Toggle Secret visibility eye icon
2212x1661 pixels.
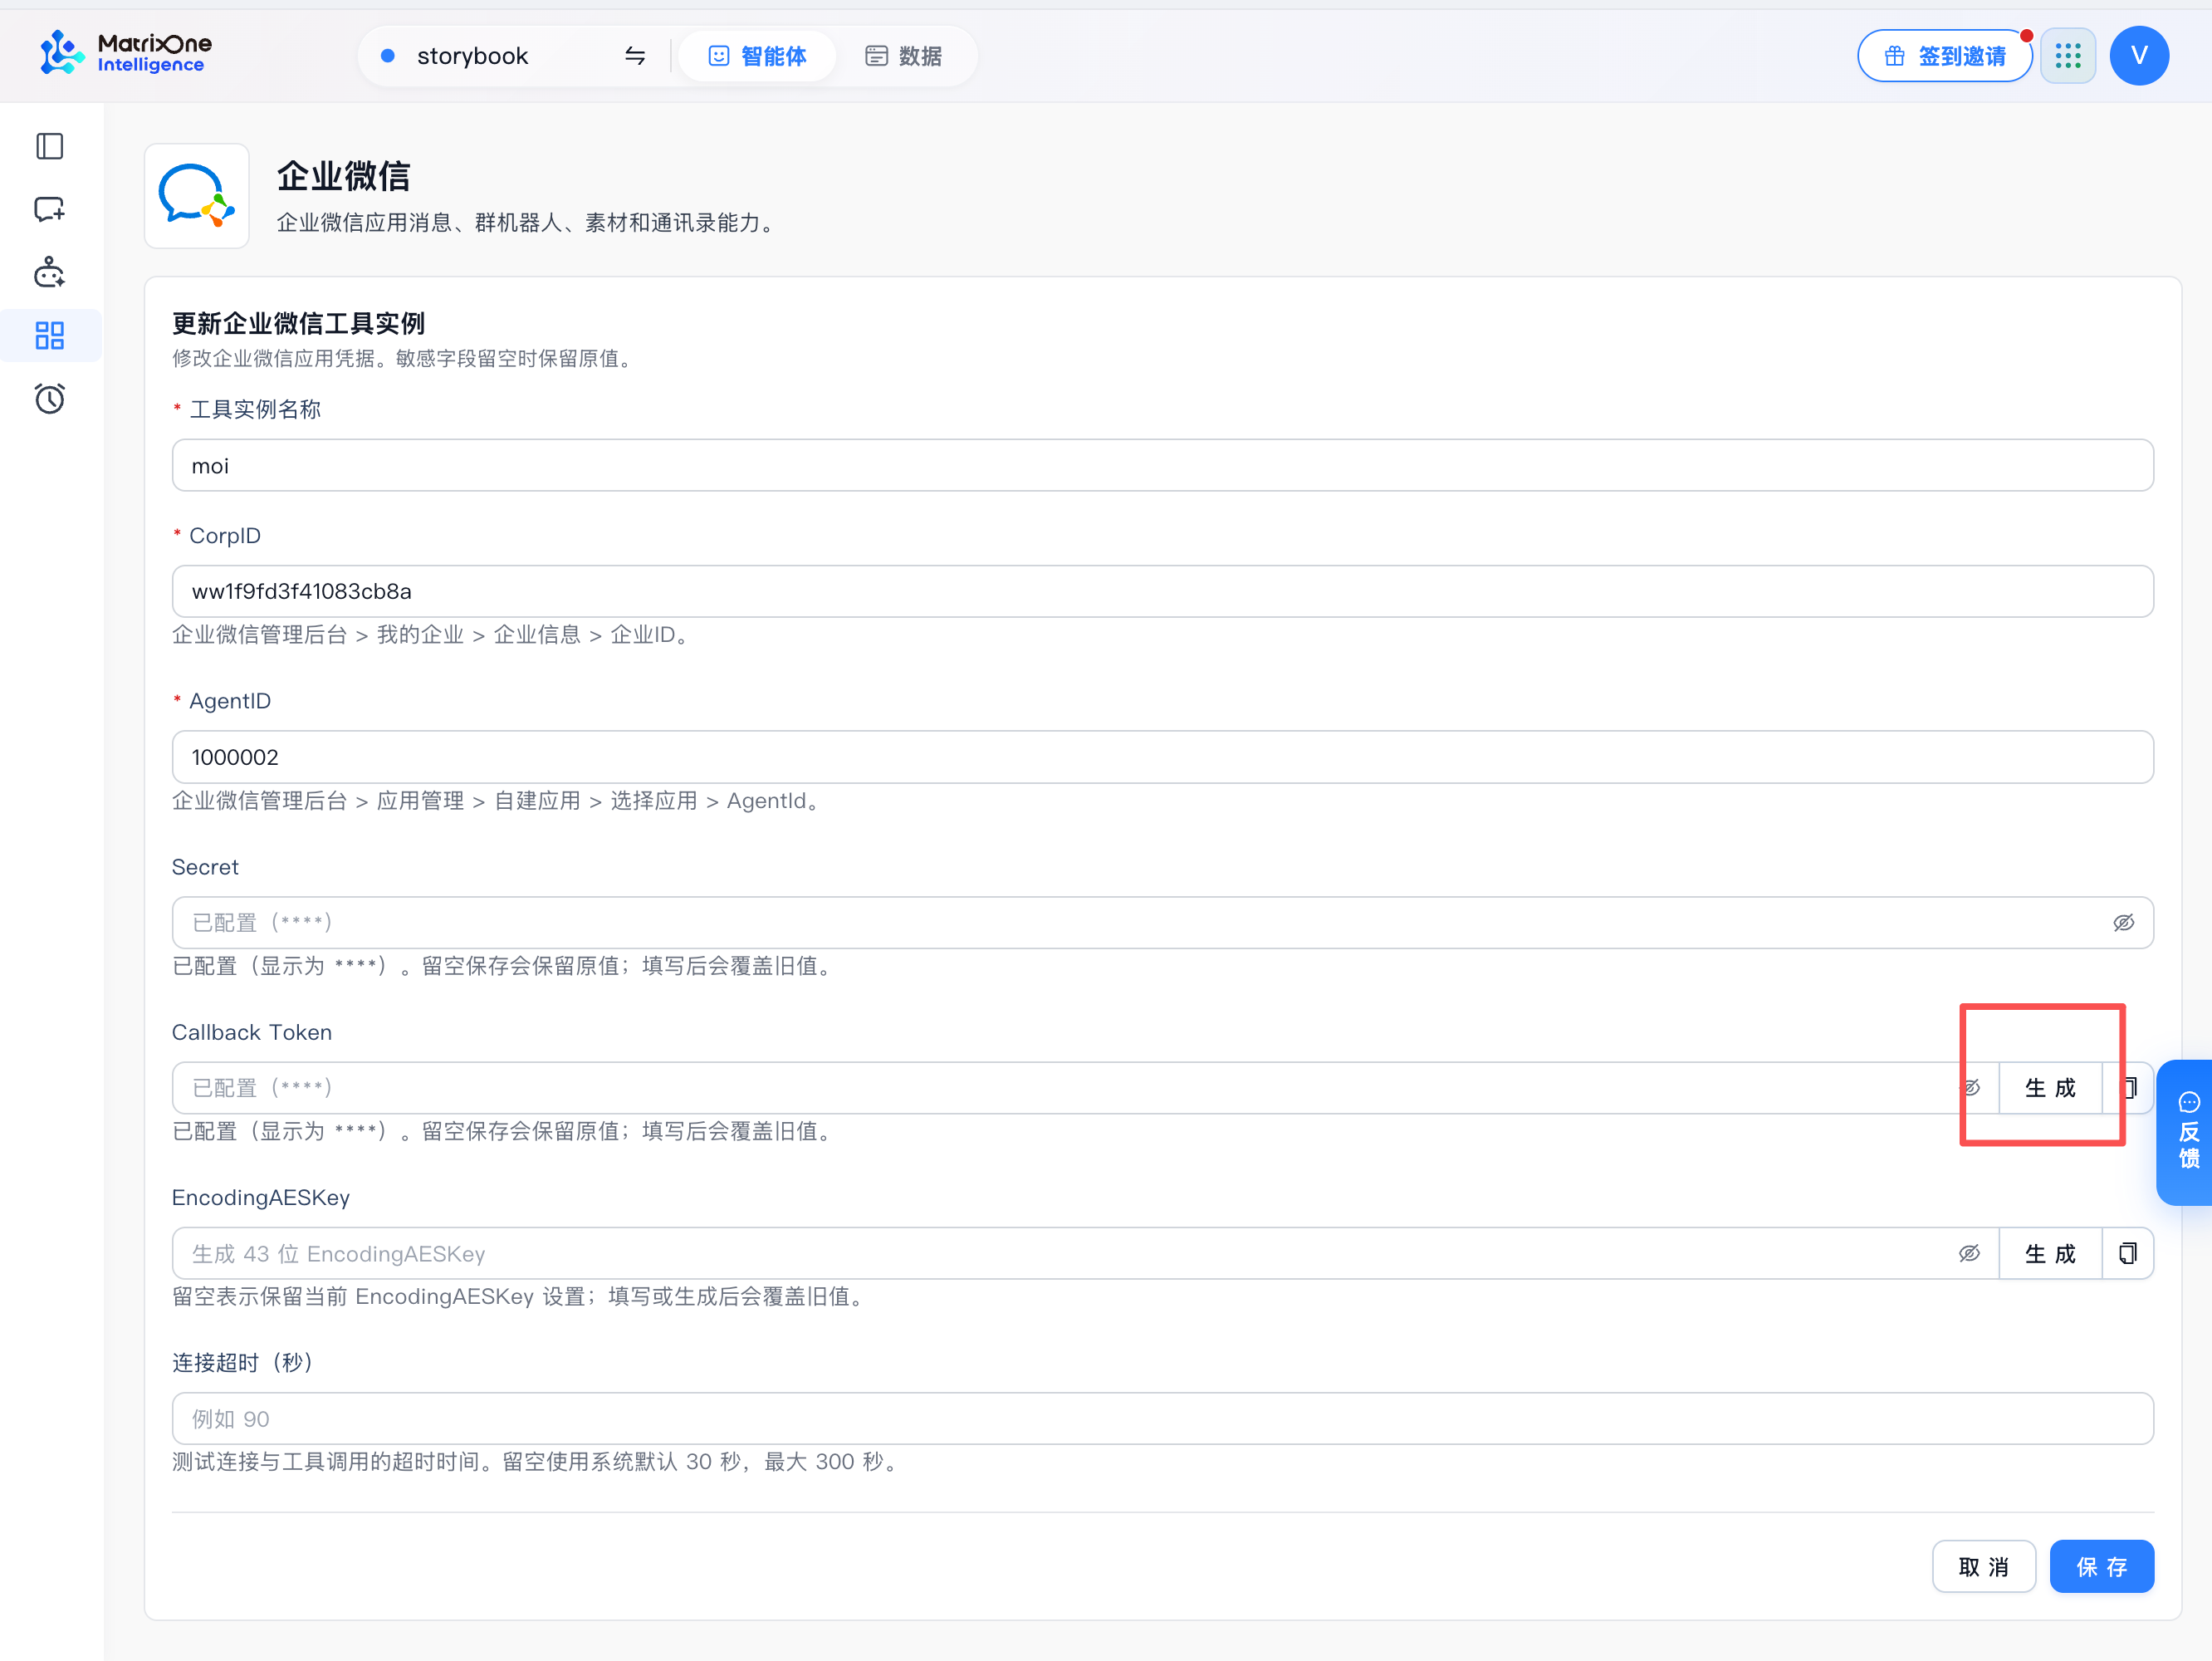coord(2124,922)
